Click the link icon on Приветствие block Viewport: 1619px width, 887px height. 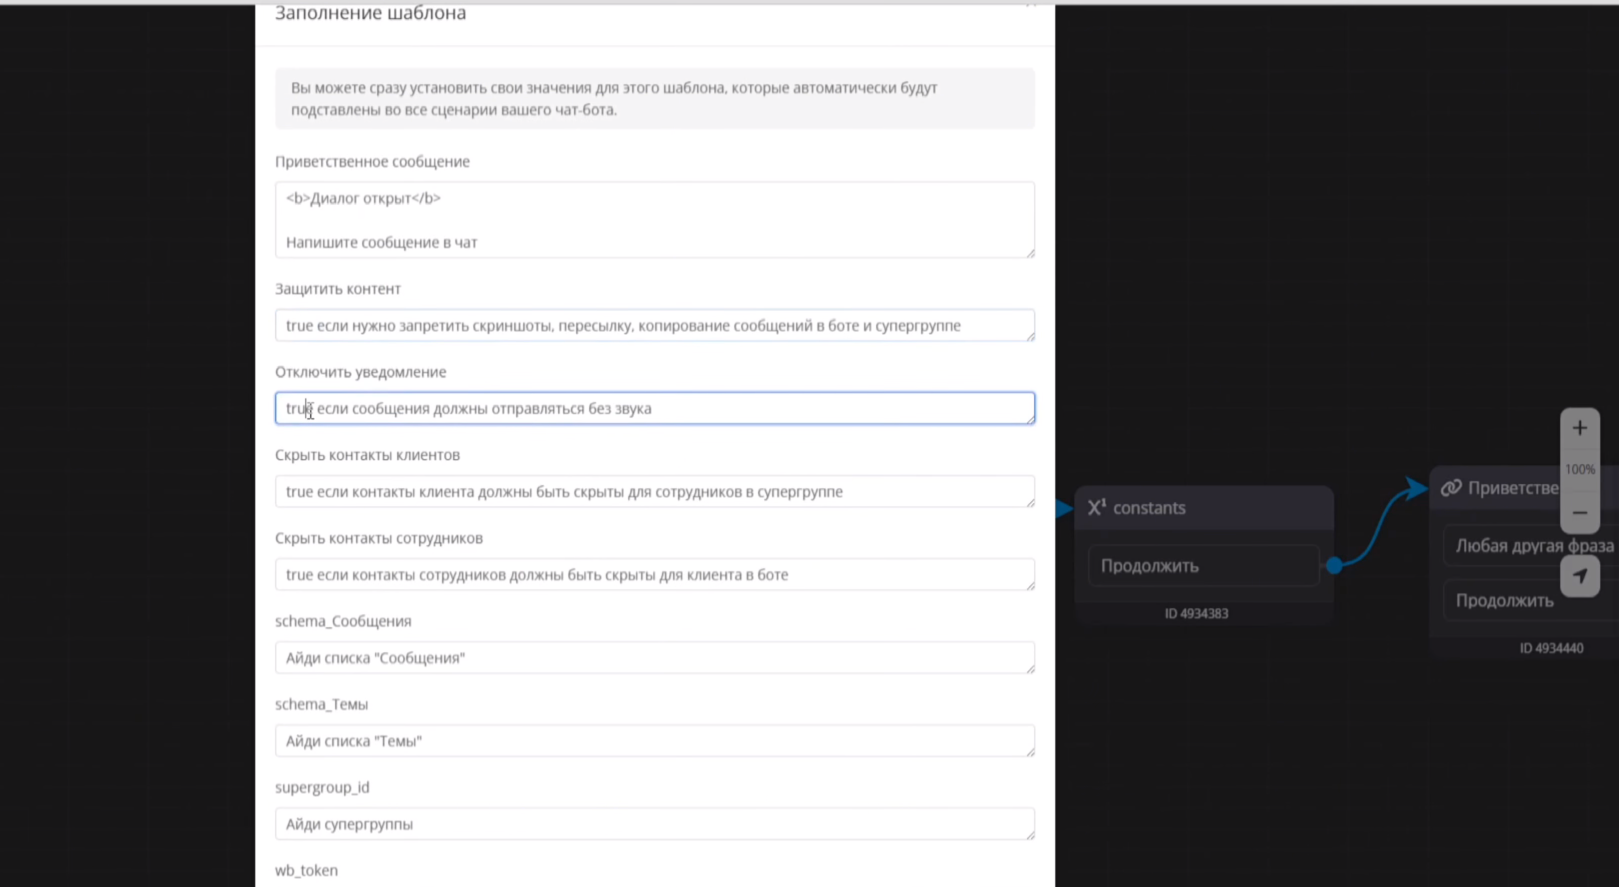pos(1451,488)
